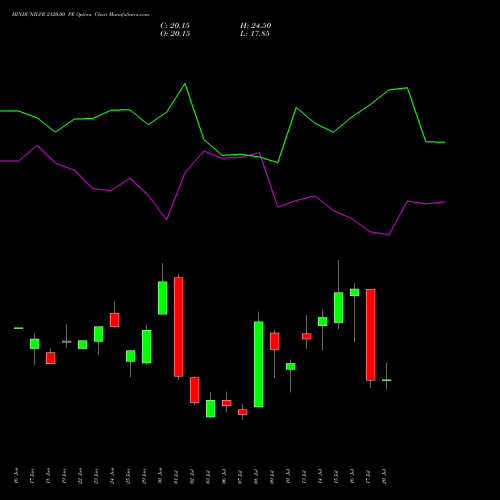Select the 17 Jul date label on axis
500x500 pixels.
point(368,476)
